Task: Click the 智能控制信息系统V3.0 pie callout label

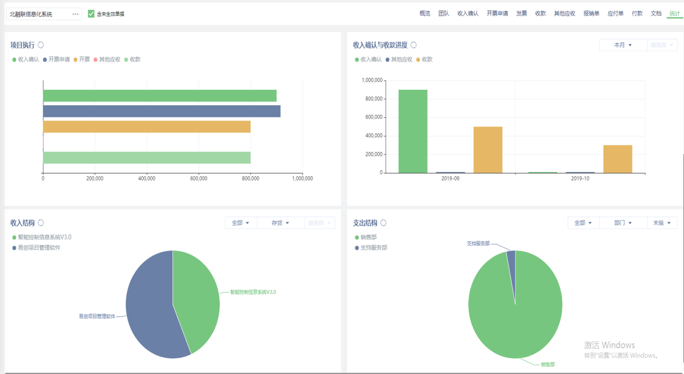Action: (x=253, y=292)
